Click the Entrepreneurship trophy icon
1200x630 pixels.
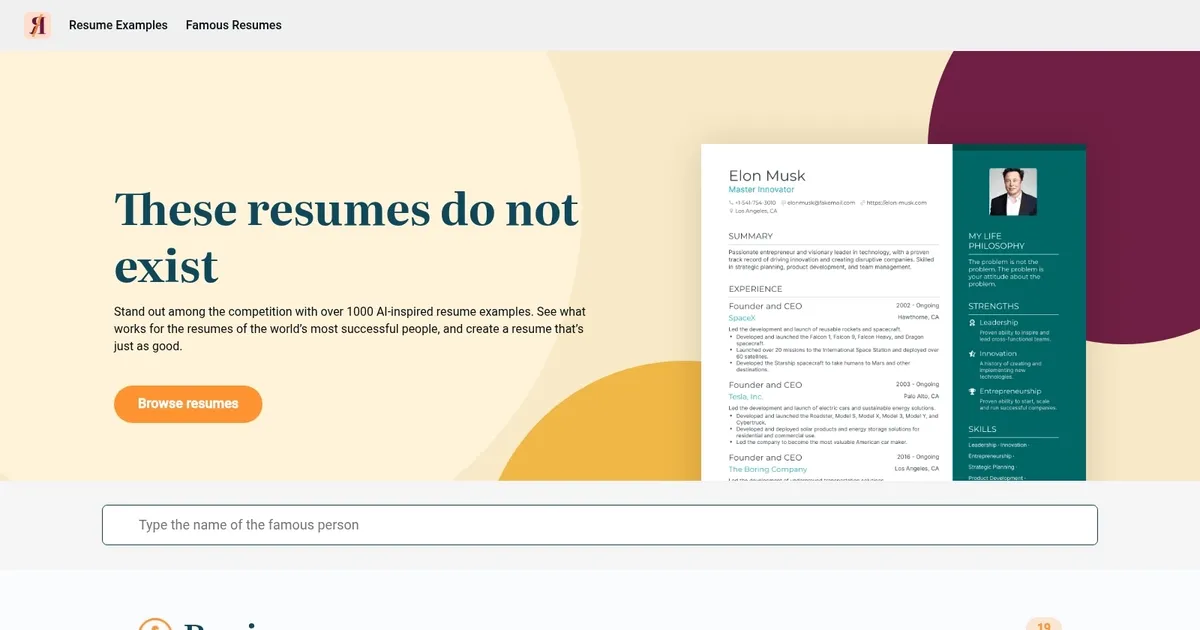[973, 391]
